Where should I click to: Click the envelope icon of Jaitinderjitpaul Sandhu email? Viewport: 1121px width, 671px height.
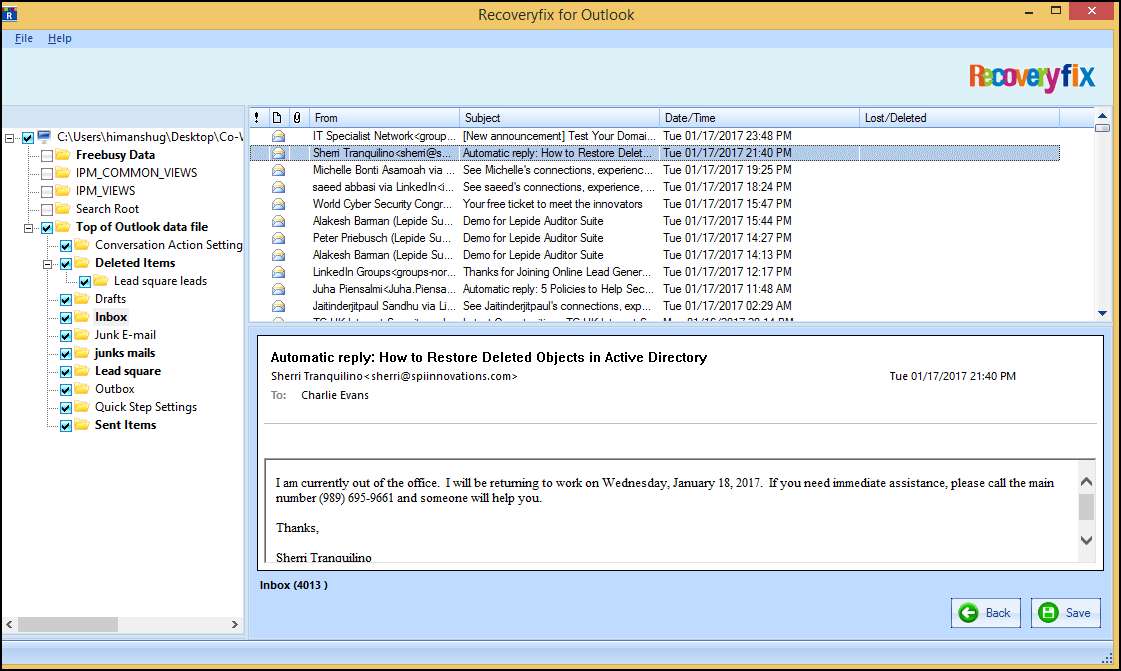[x=278, y=306]
